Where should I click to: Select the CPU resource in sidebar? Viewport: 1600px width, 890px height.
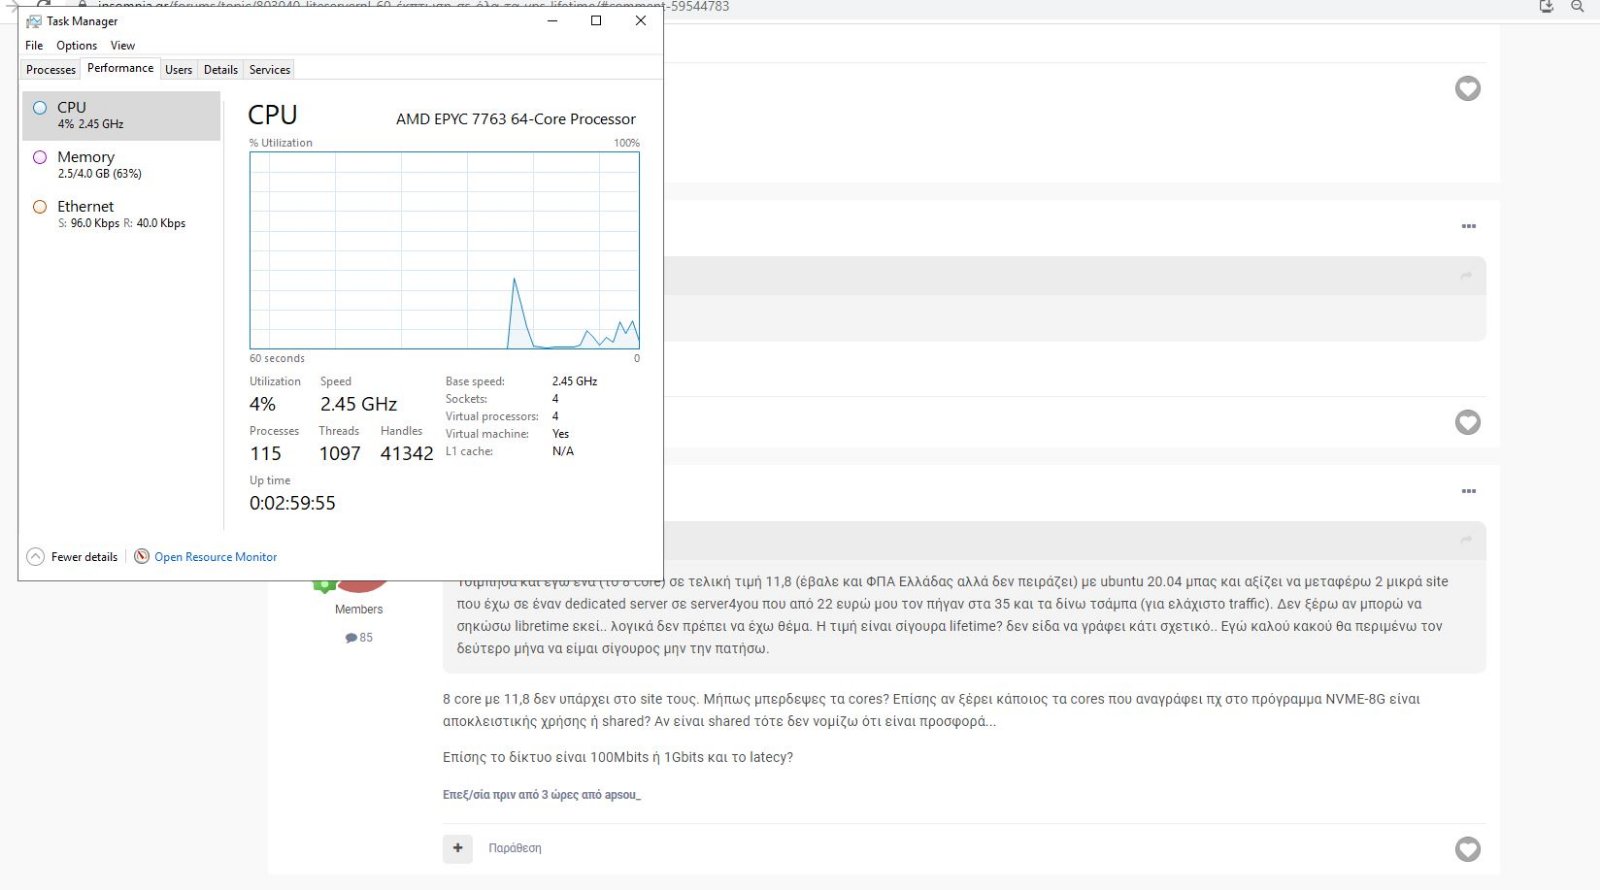point(121,115)
